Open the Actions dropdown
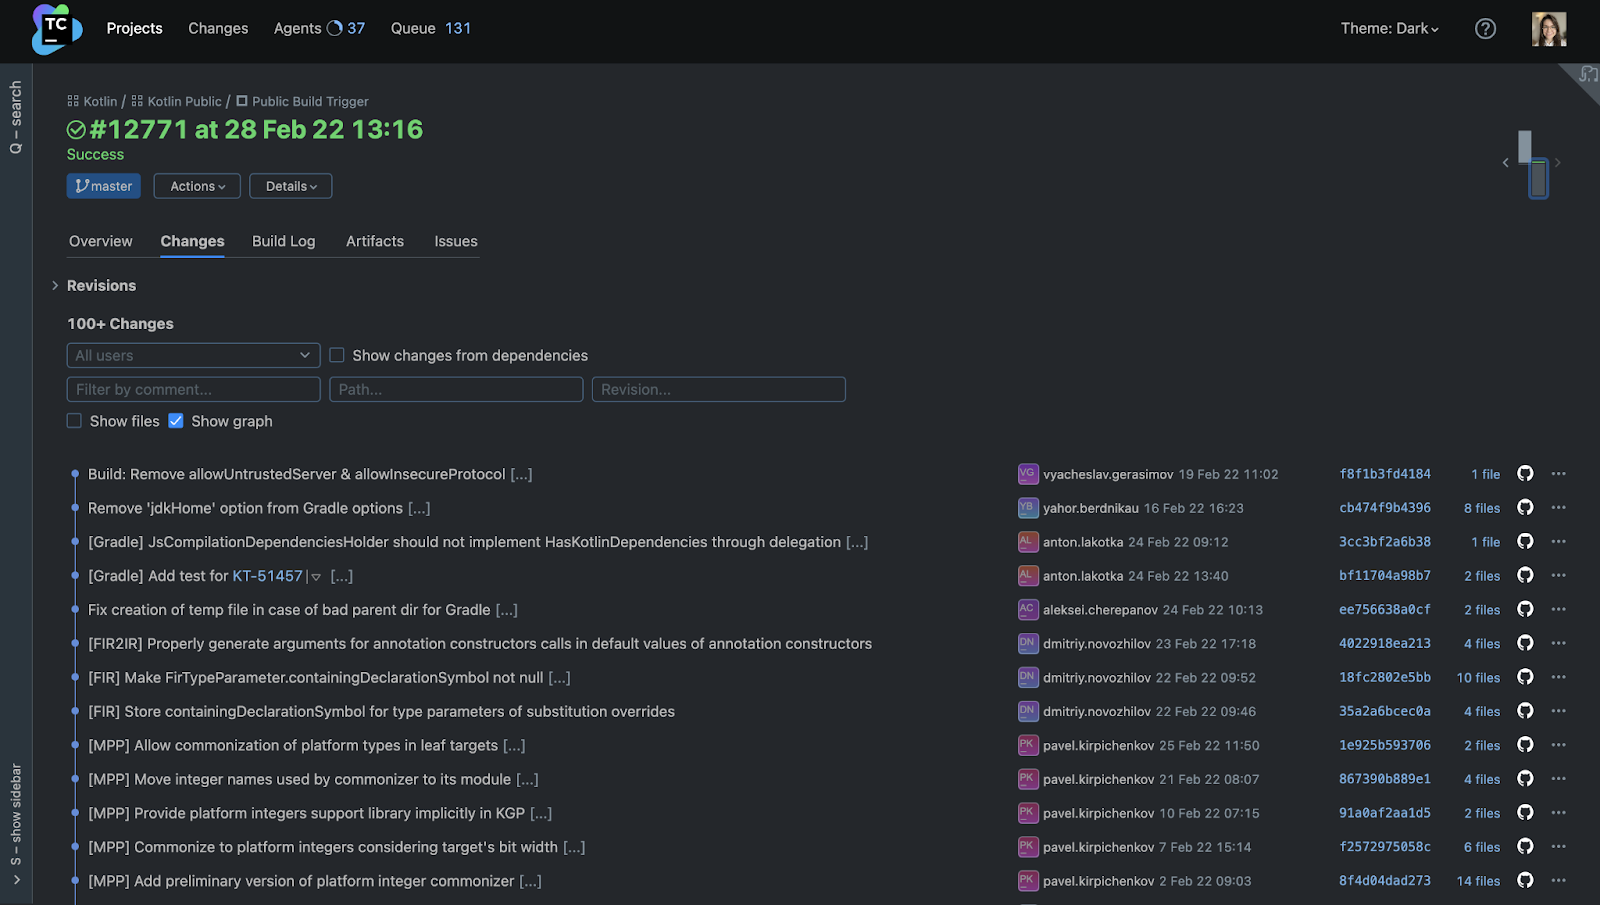1600x905 pixels. click(197, 186)
